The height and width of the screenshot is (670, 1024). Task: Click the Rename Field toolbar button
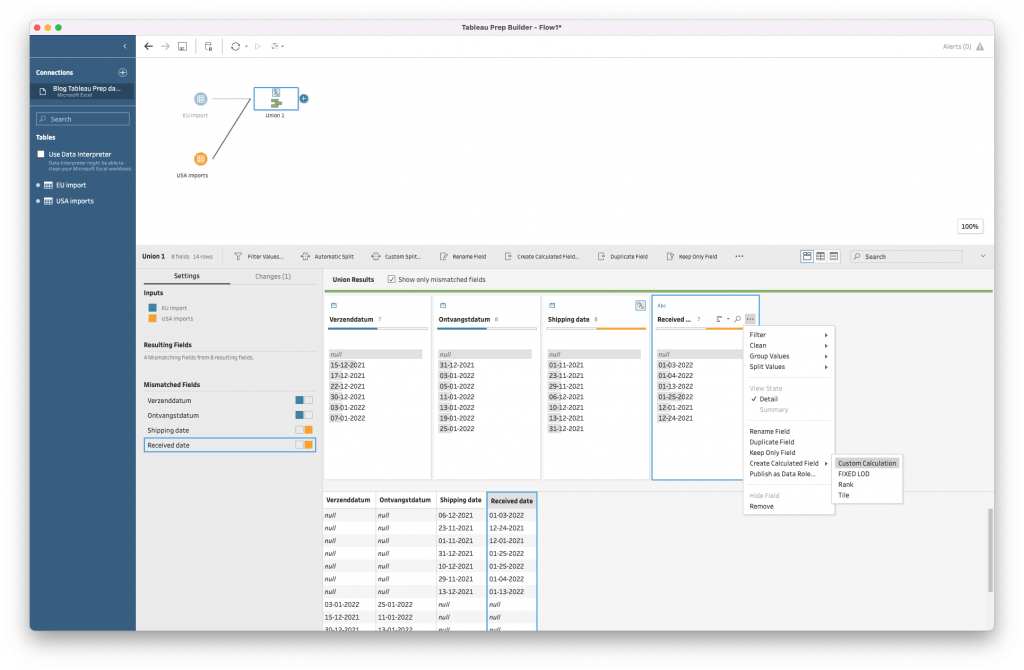coord(463,256)
